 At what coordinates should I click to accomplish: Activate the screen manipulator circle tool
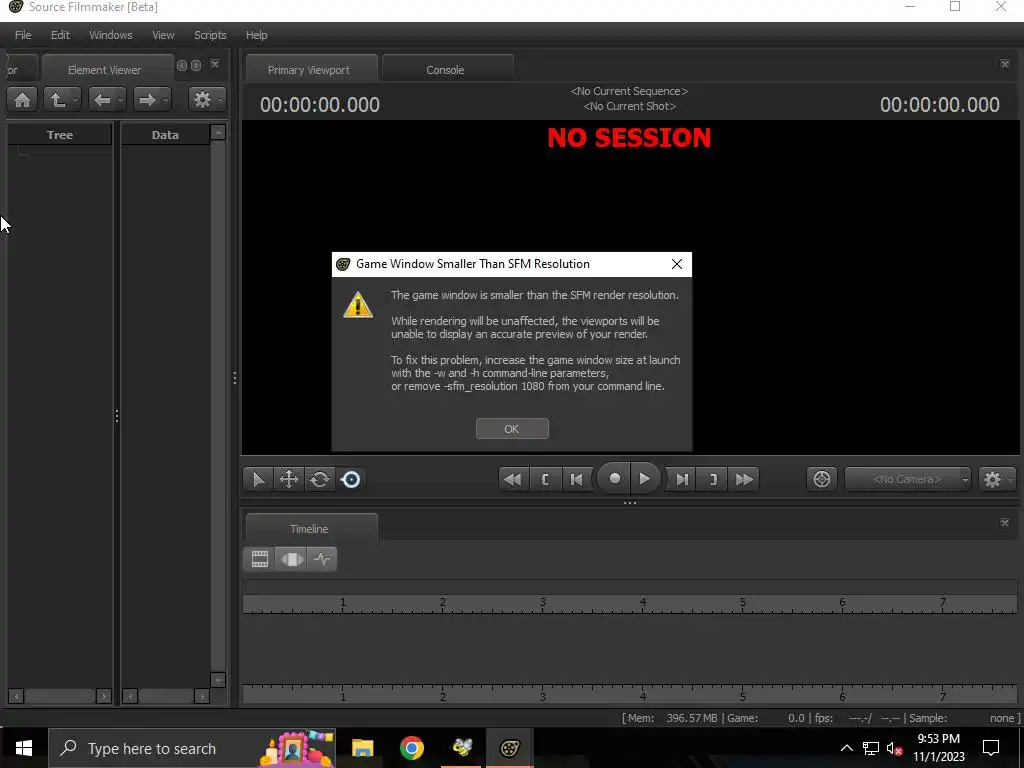(351, 480)
